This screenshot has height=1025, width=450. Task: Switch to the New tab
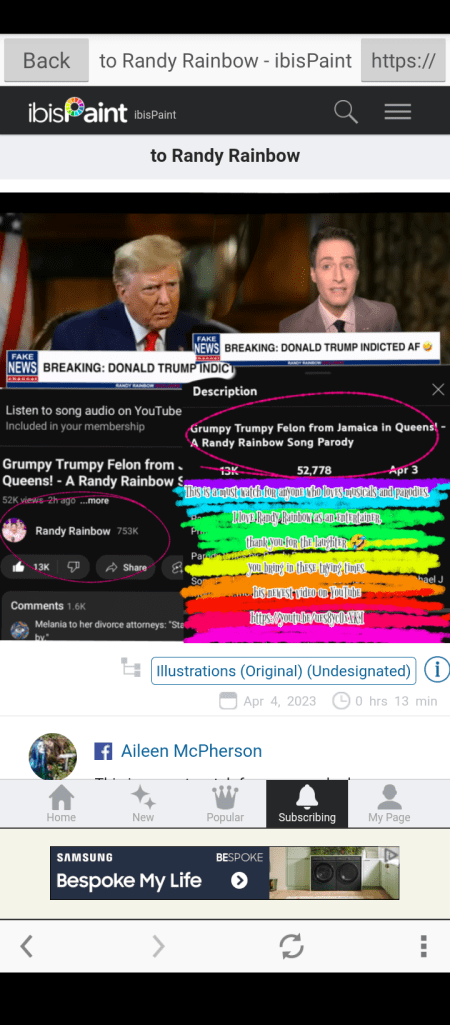tap(143, 803)
